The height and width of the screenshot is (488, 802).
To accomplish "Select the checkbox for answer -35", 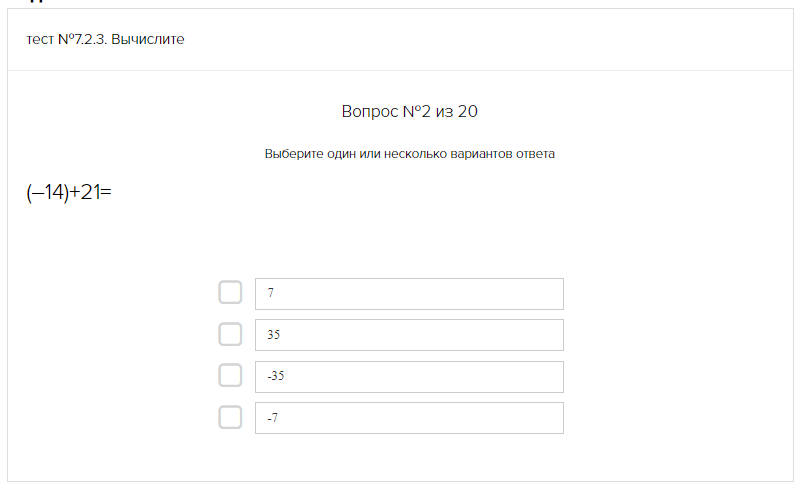I will point(230,375).
